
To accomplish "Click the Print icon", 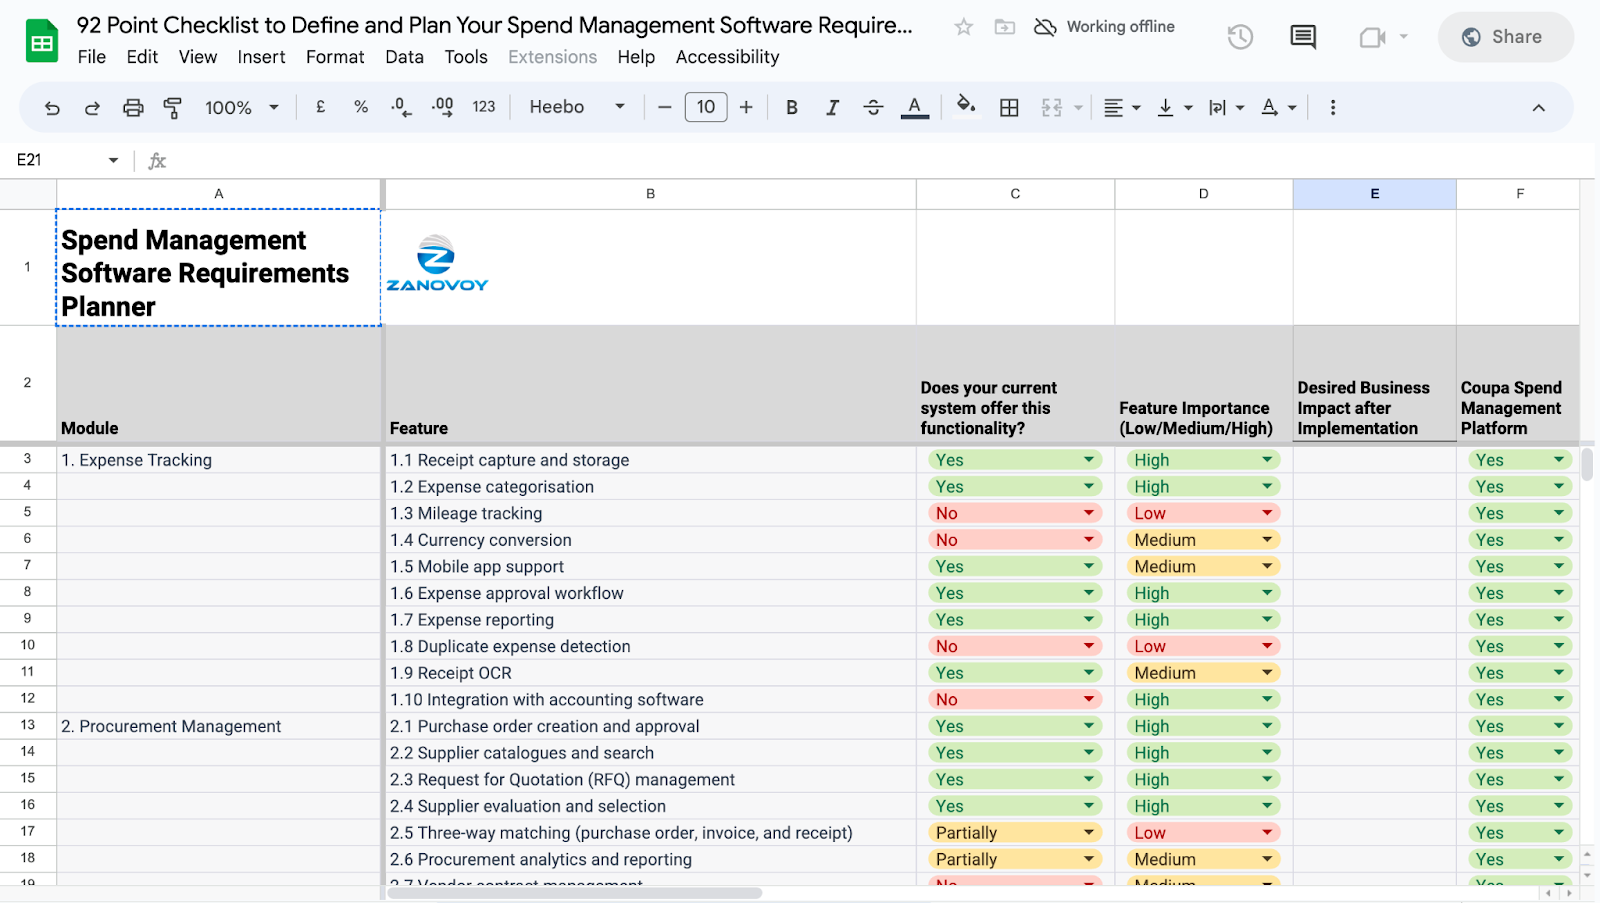I will [x=133, y=108].
